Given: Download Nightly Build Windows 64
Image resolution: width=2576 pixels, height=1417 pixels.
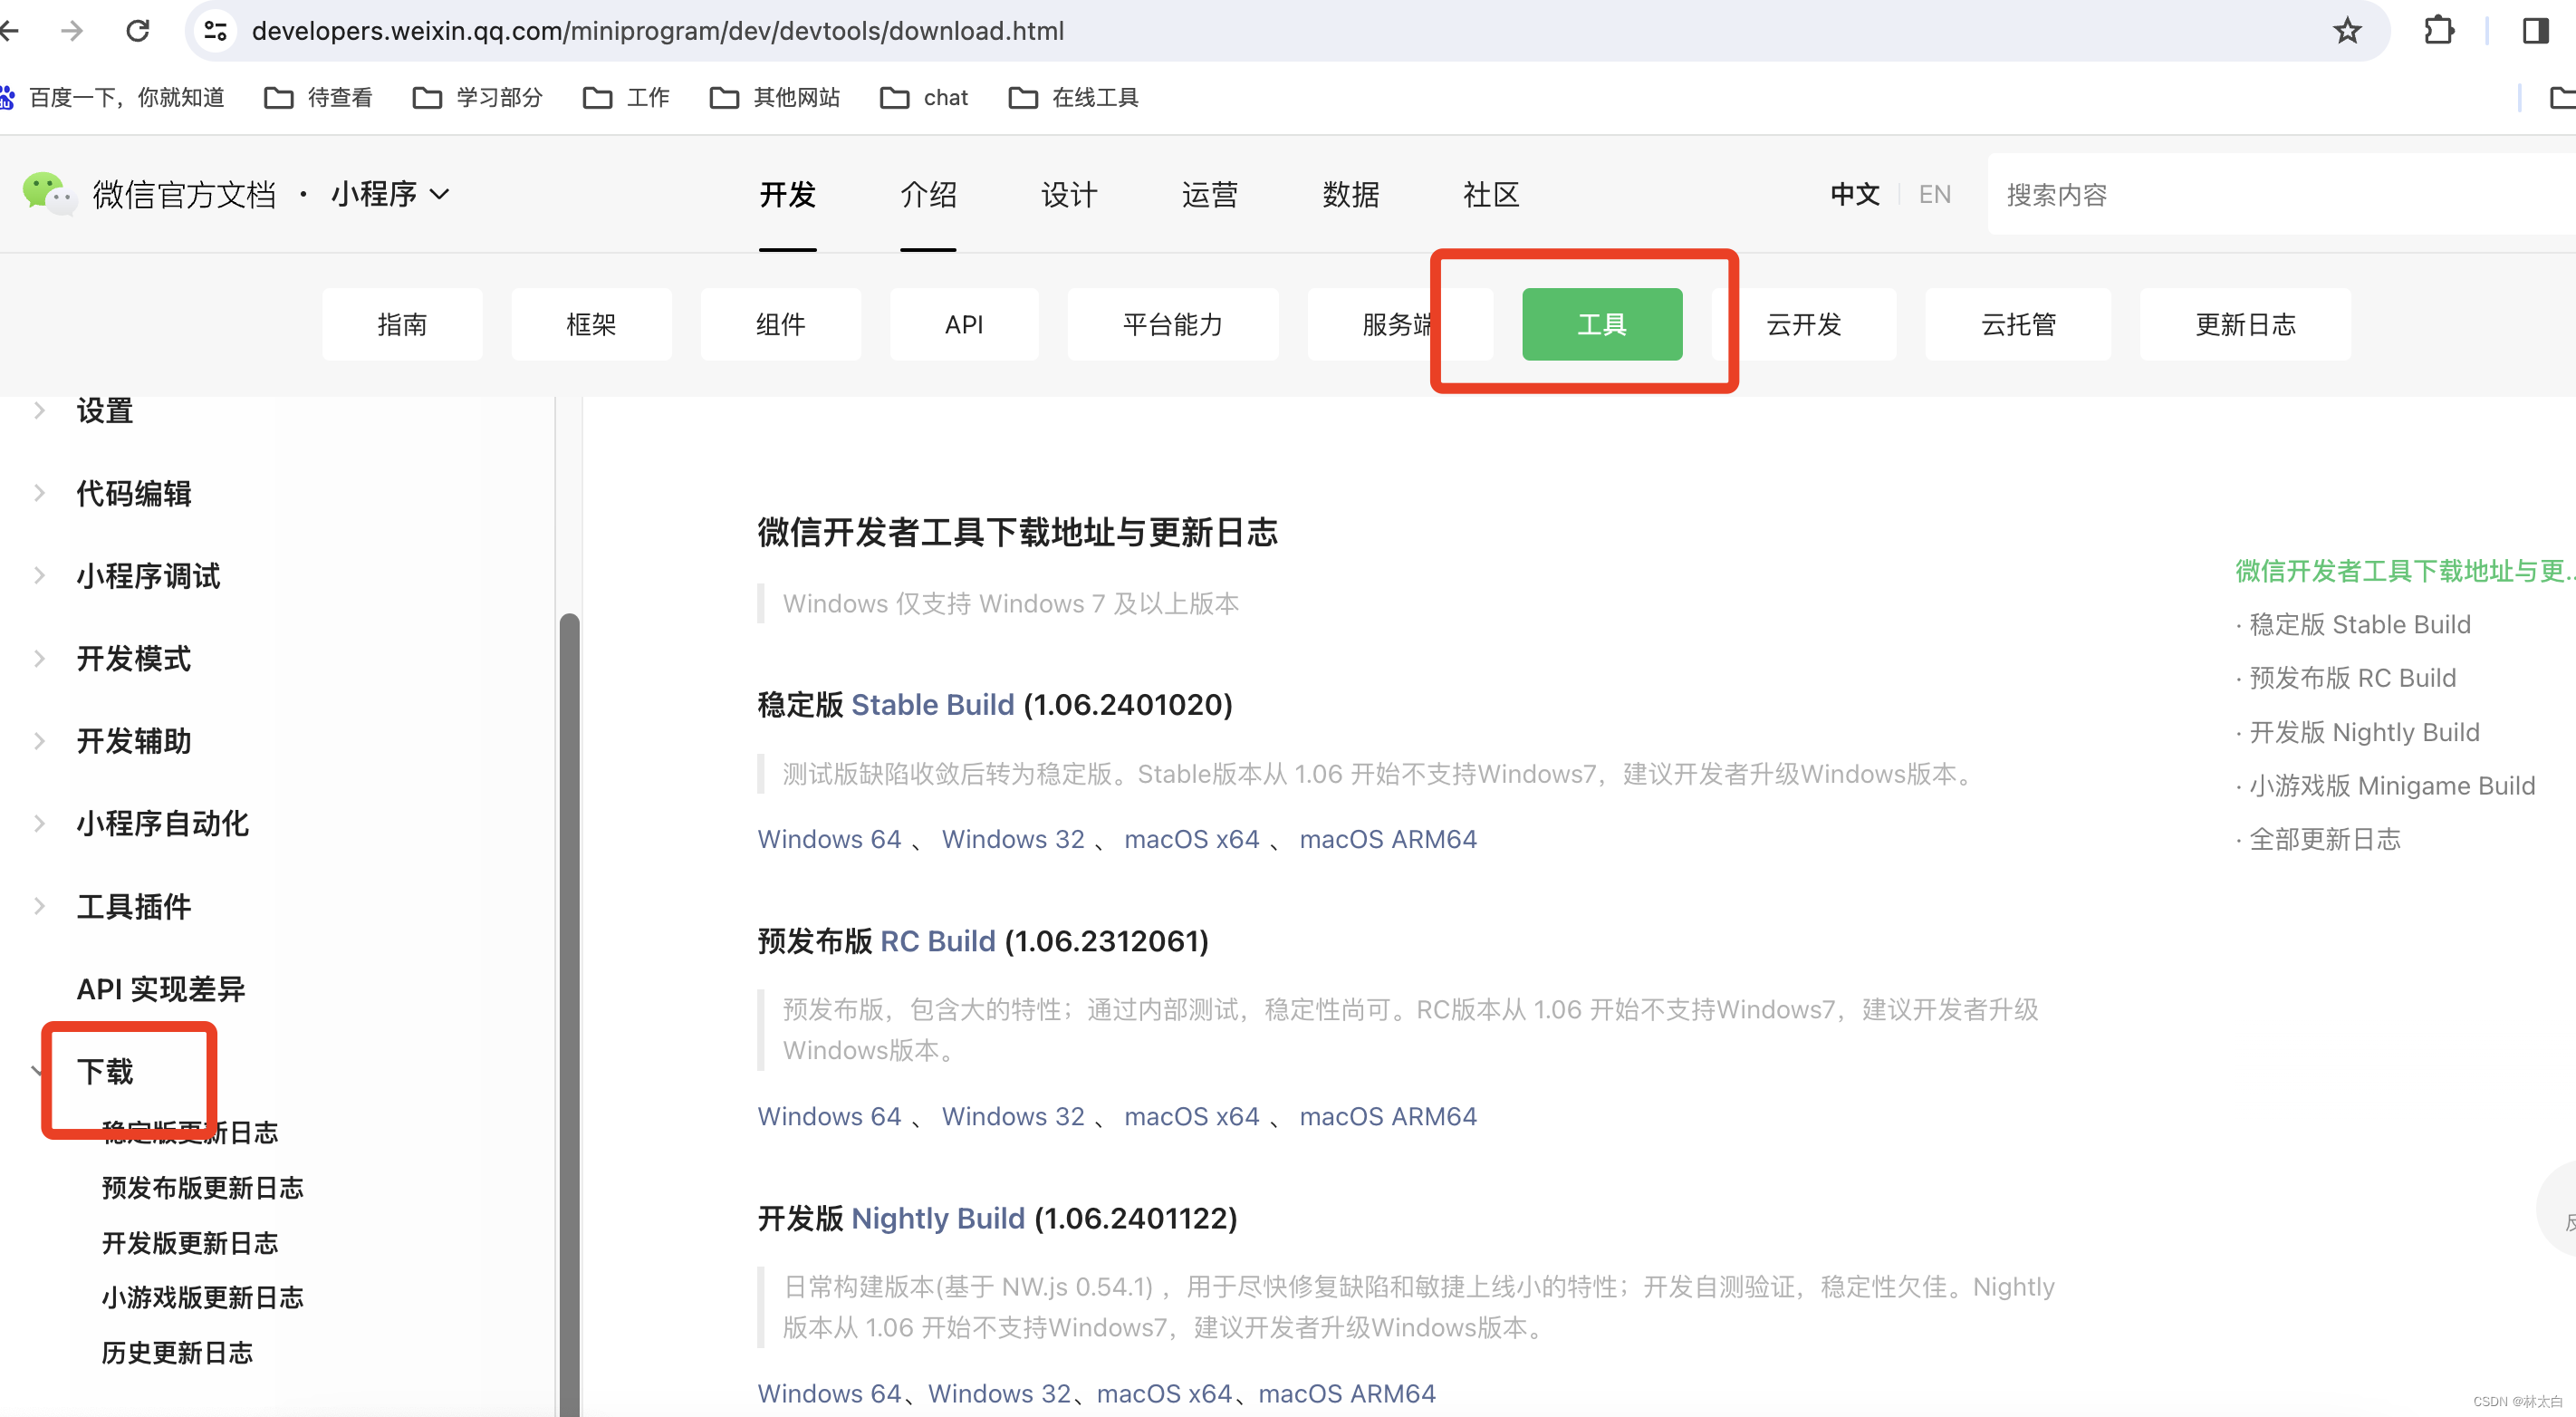Looking at the screenshot, I should coord(829,1393).
